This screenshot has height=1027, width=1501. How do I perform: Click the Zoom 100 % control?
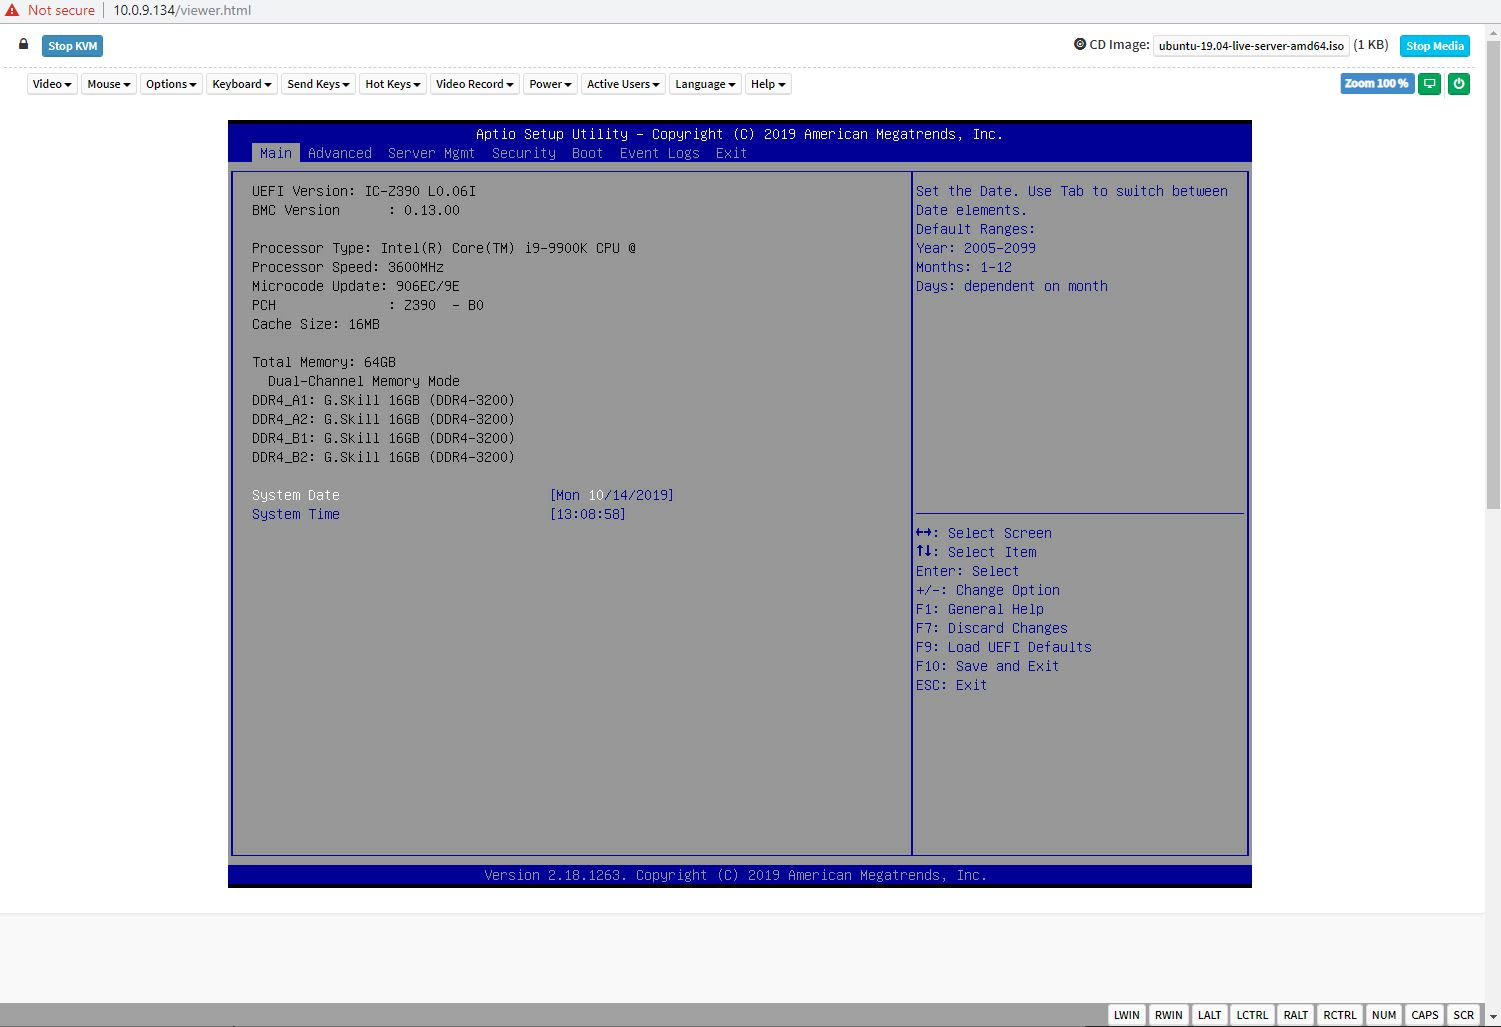click(1376, 84)
